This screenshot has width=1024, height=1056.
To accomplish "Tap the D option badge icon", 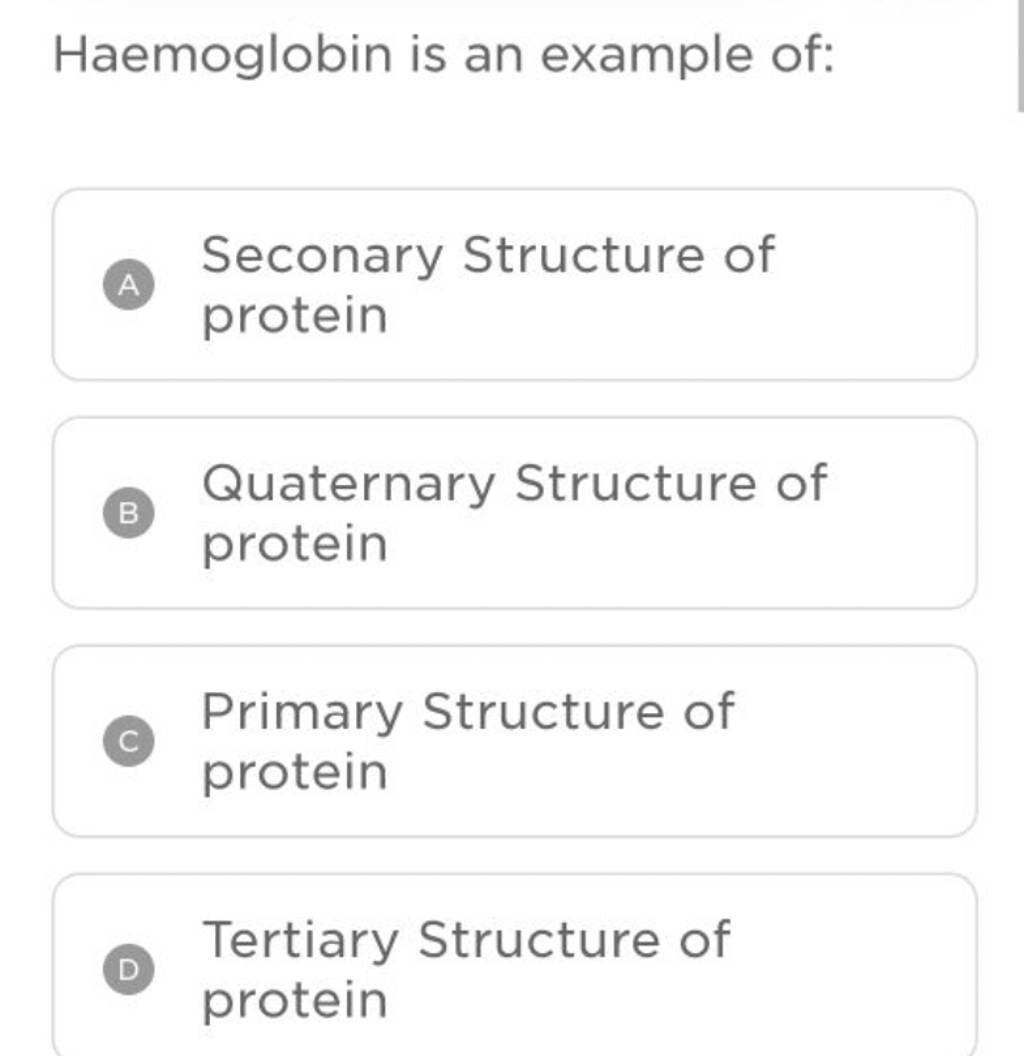I will (x=128, y=967).
